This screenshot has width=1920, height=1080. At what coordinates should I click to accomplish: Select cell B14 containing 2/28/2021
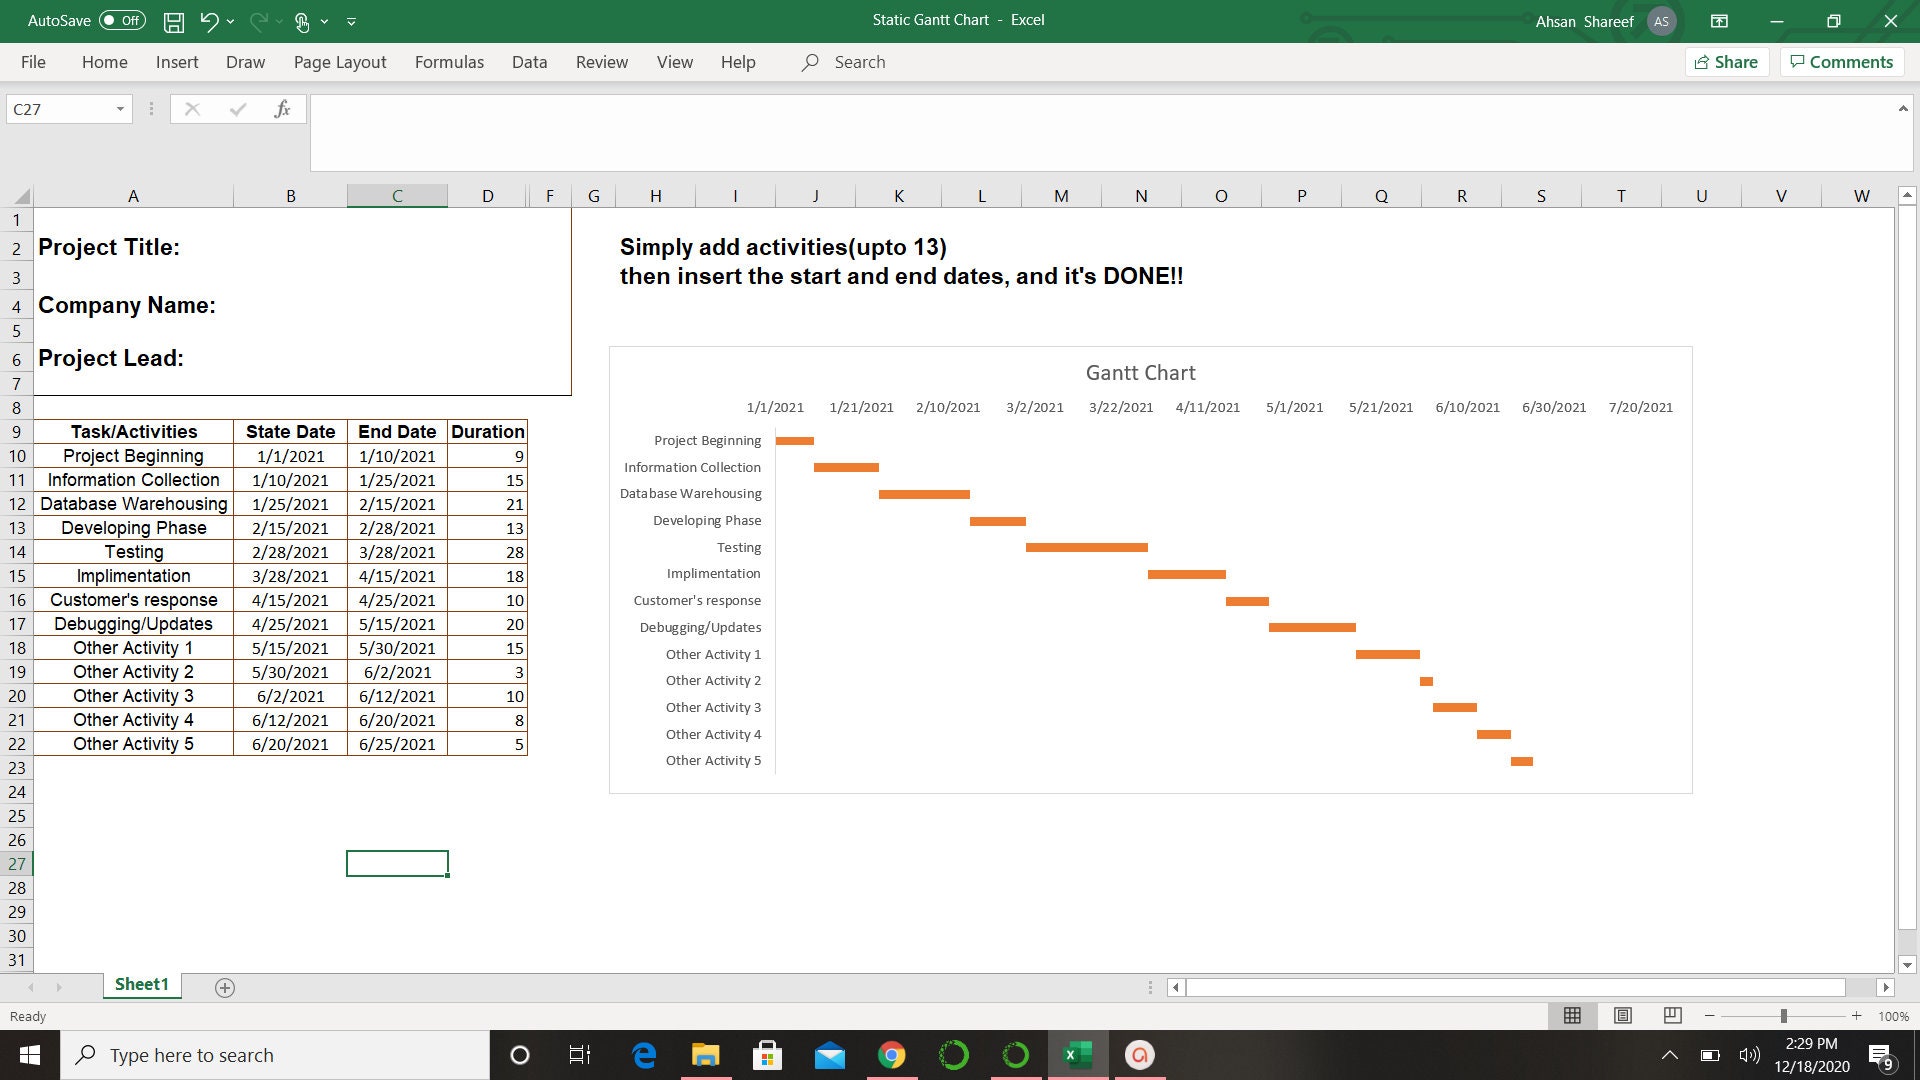tap(290, 551)
